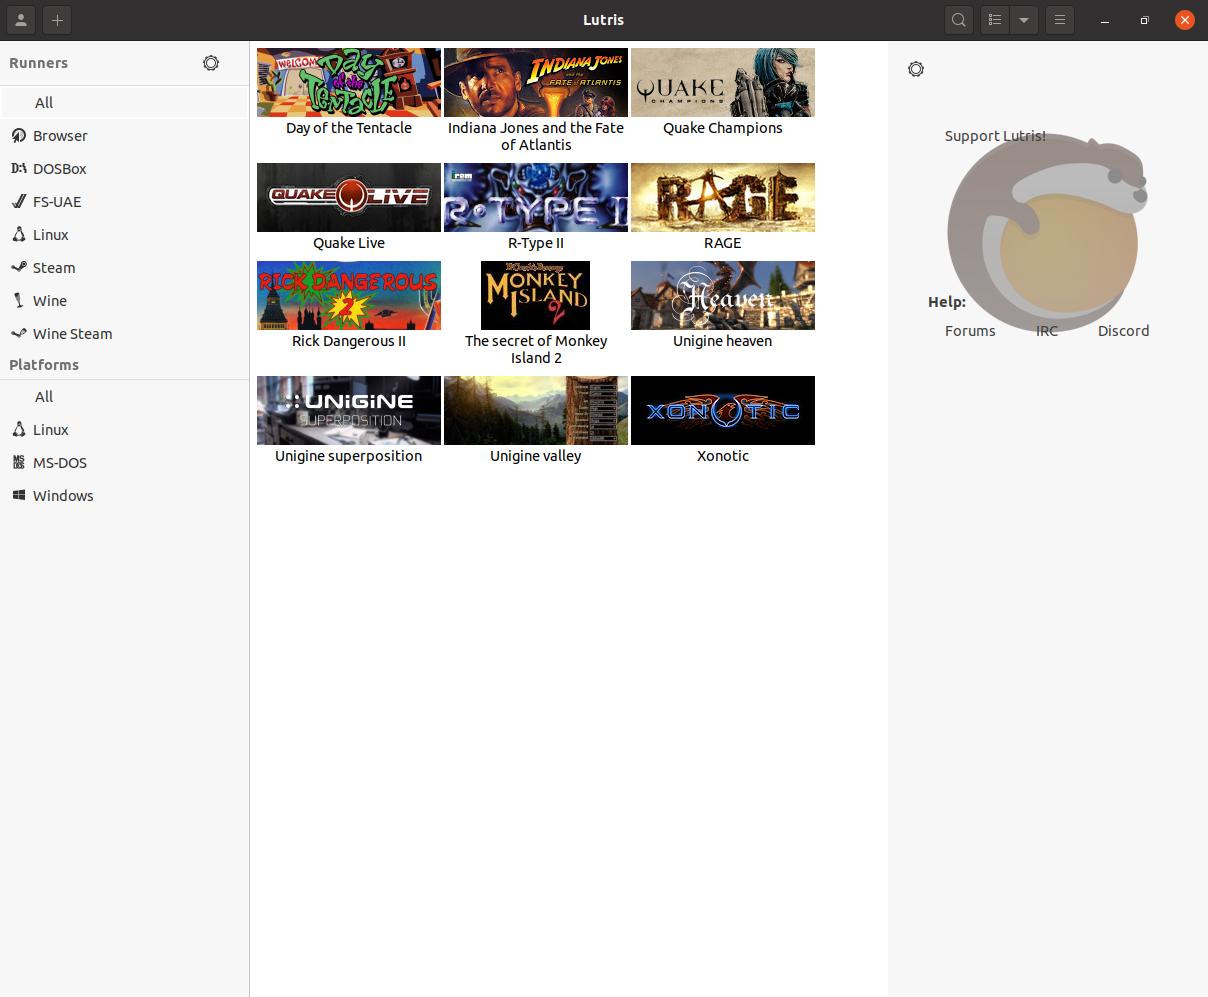Select the Steam runner icon

(19, 268)
